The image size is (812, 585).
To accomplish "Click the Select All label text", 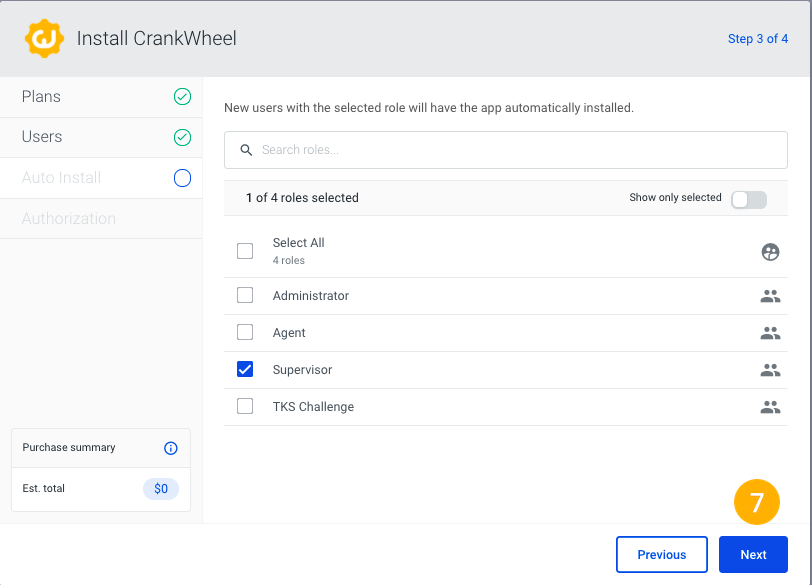I will coord(299,243).
